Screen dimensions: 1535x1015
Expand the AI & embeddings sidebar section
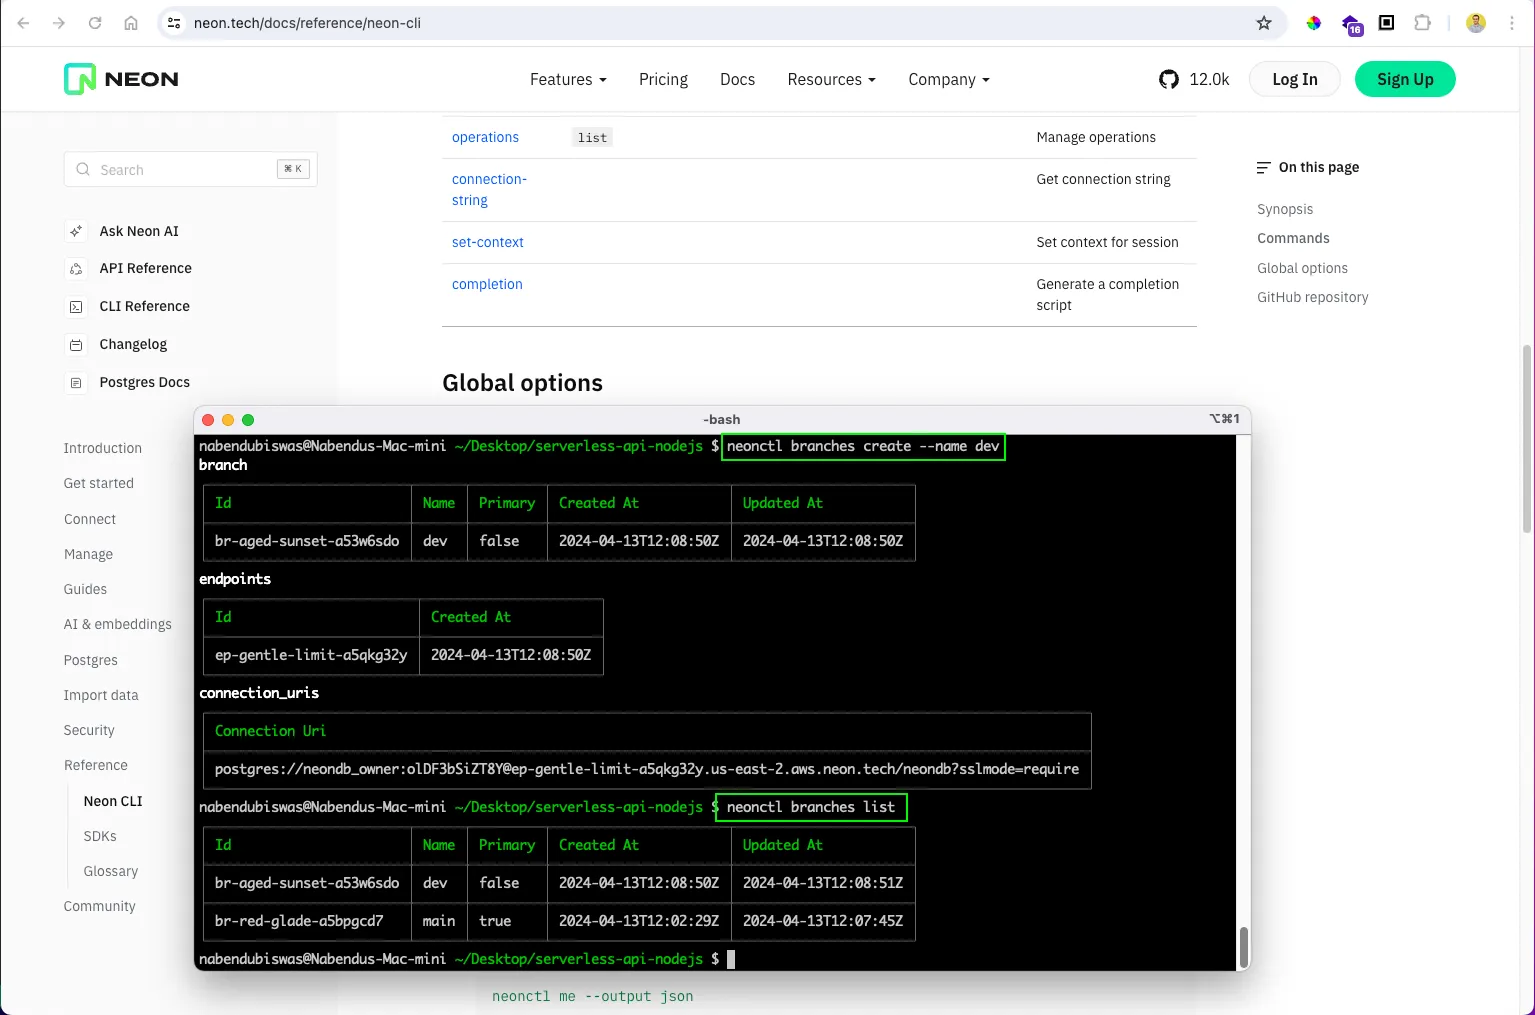118,624
